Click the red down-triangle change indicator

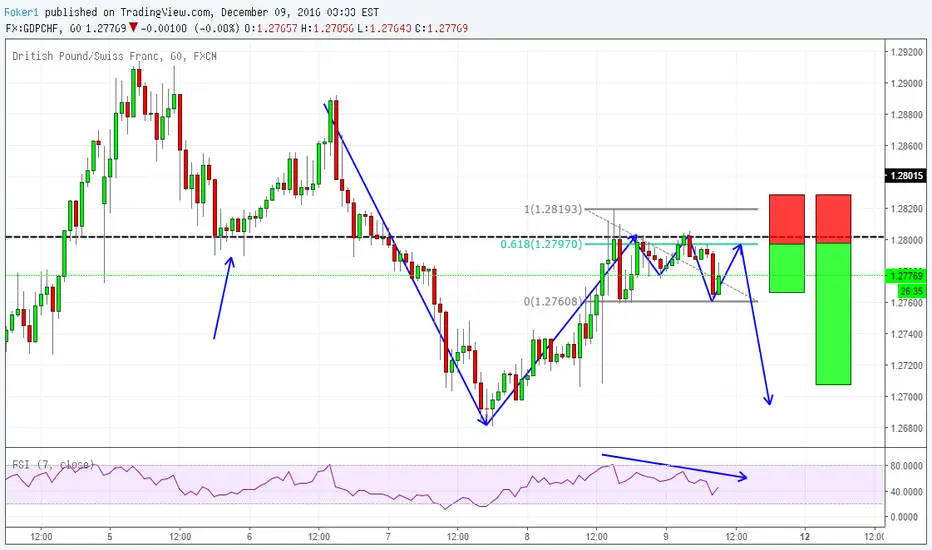133,27
